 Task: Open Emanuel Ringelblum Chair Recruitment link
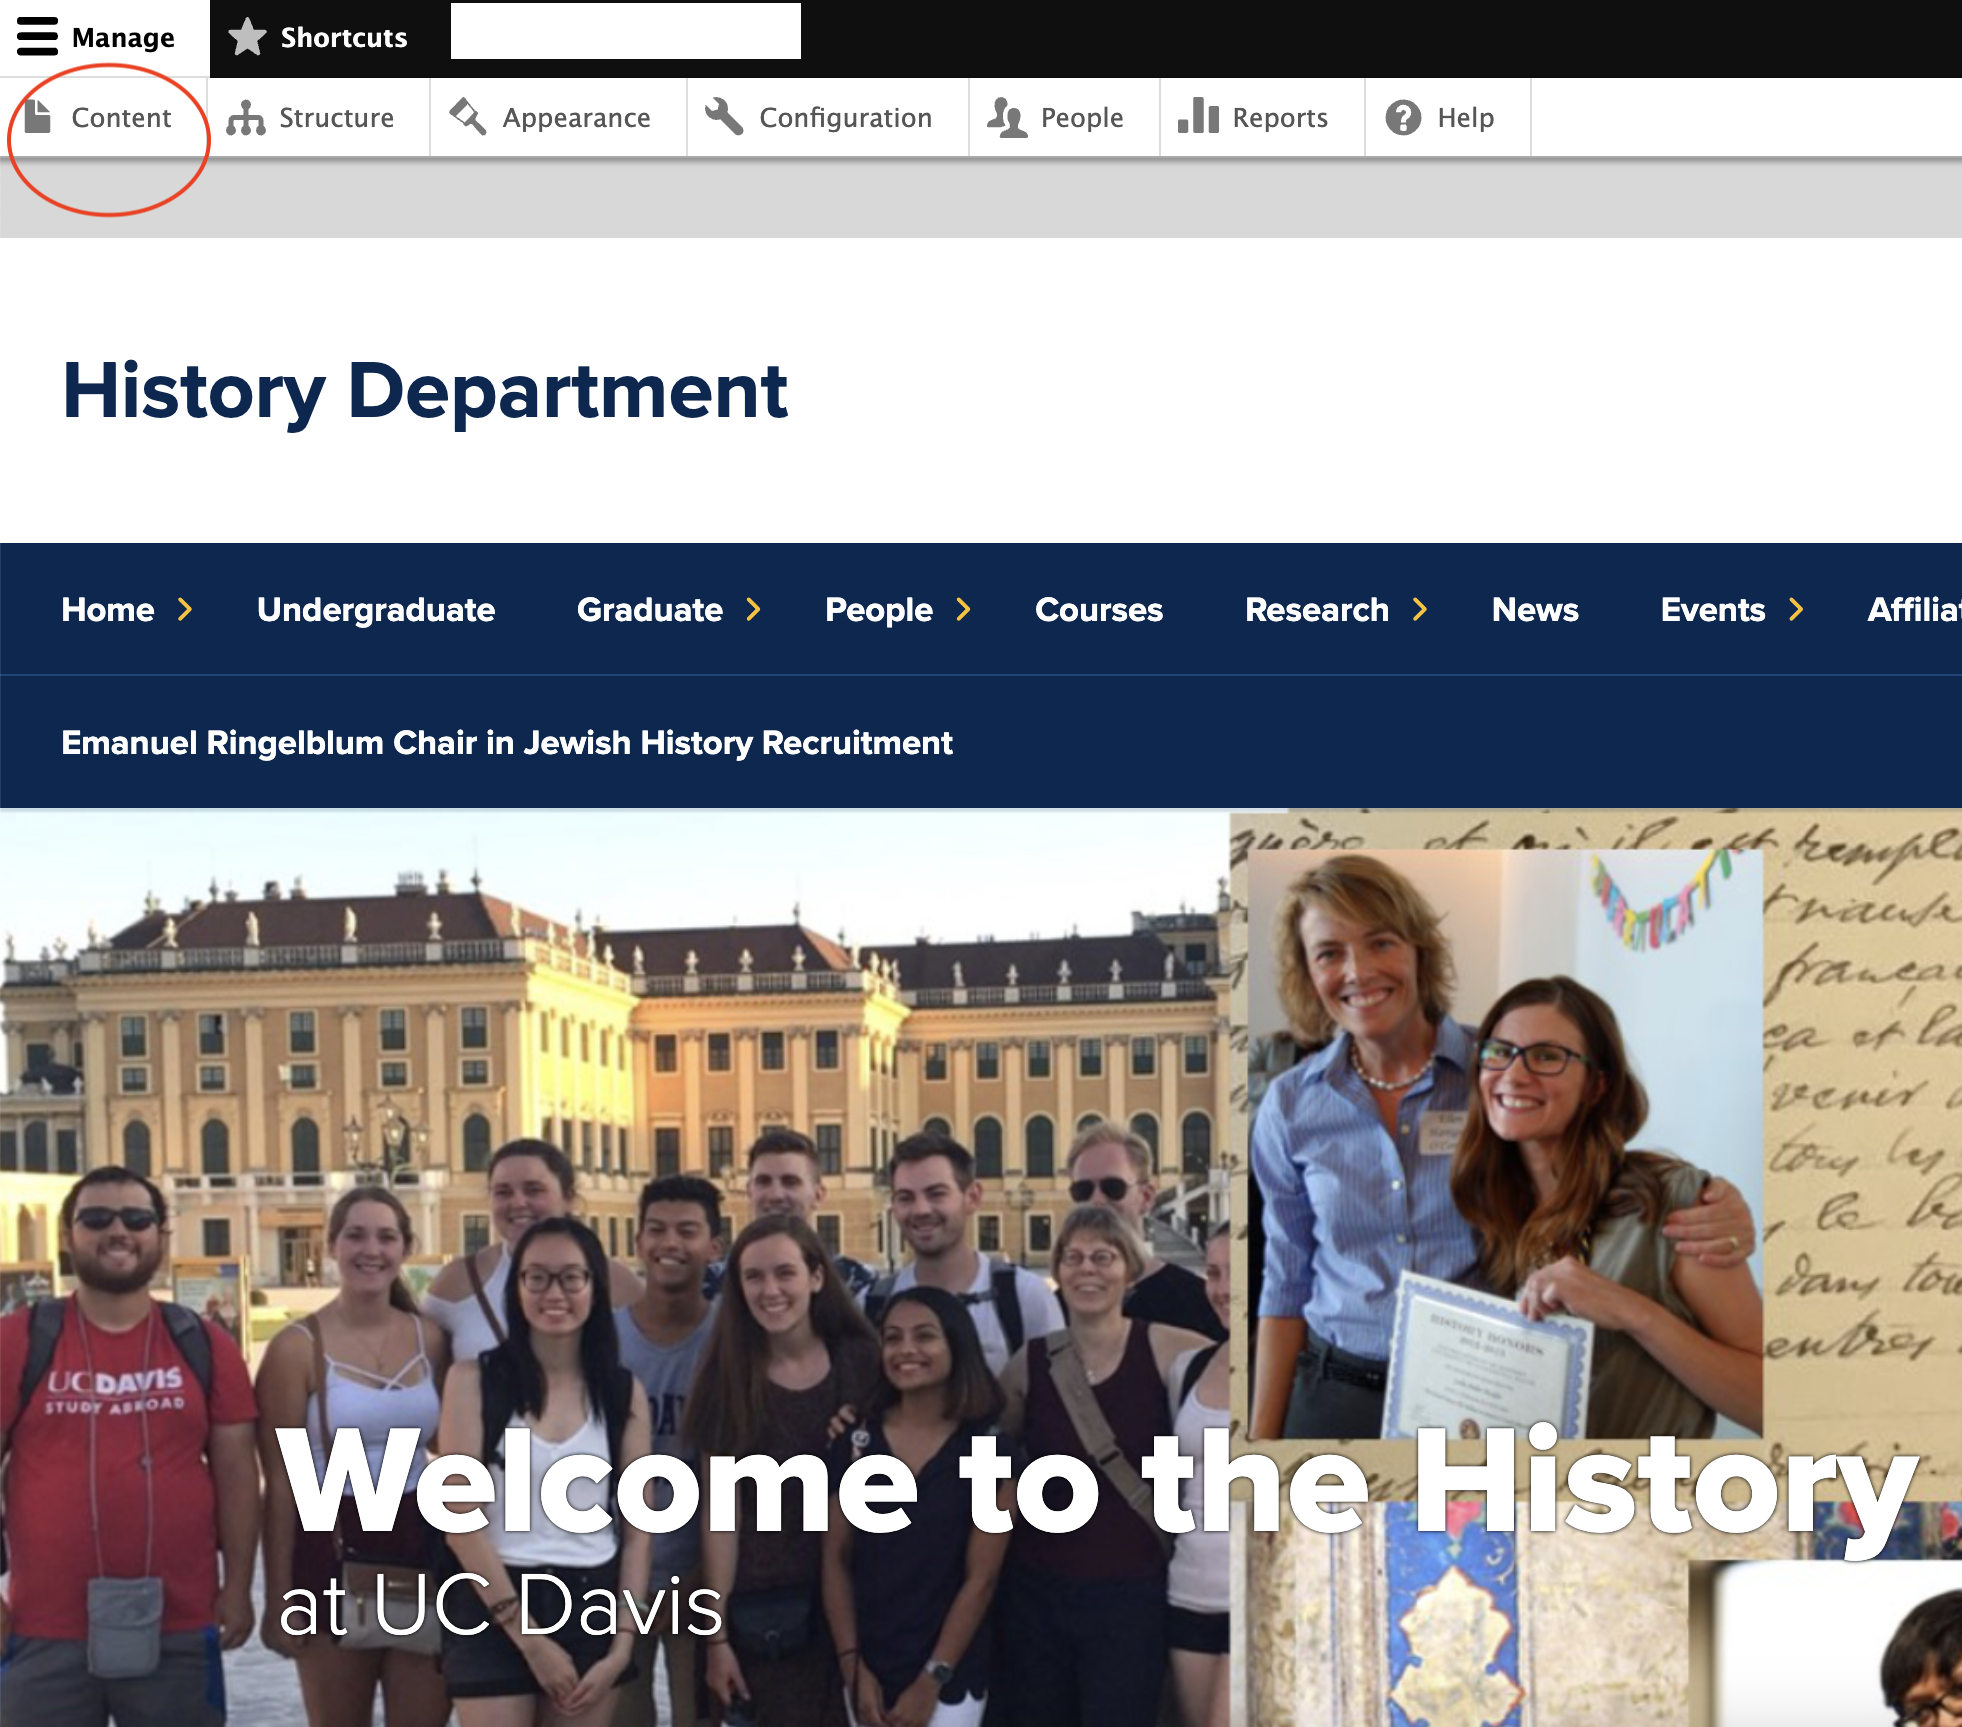pos(507,743)
